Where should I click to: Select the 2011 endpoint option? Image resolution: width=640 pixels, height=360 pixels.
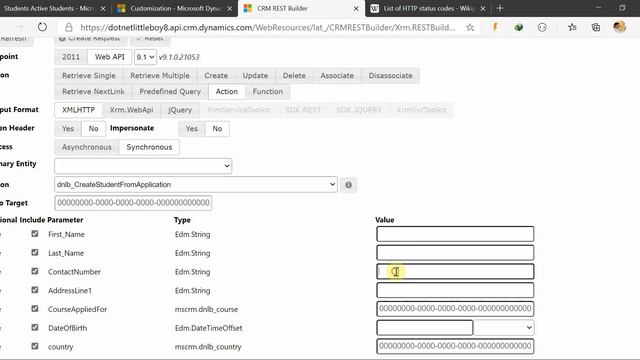click(71, 57)
